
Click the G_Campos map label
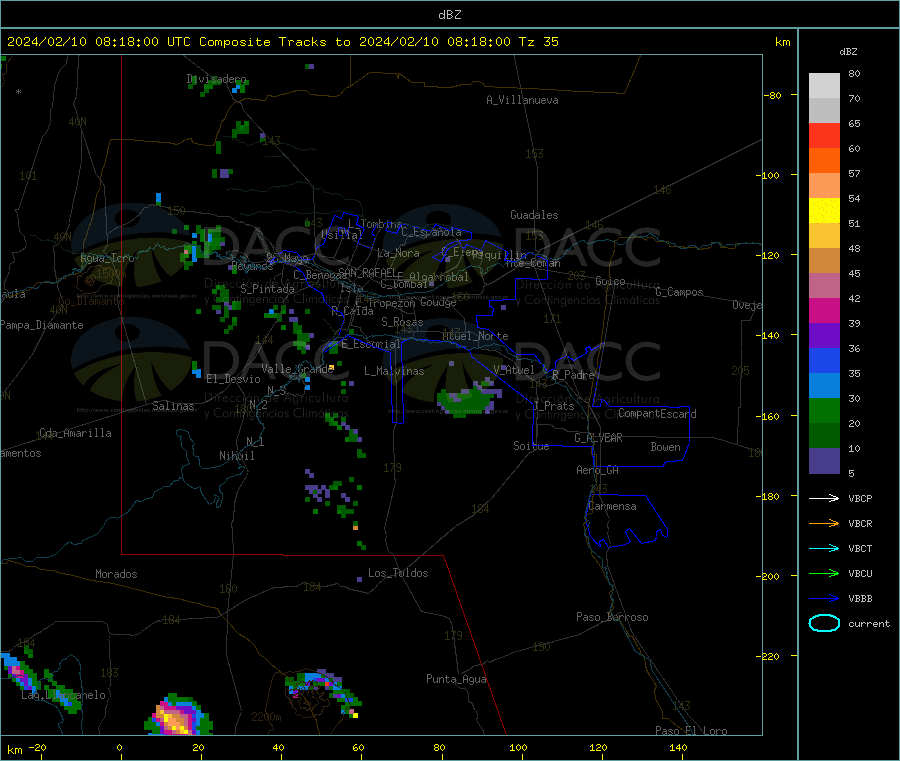click(x=679, y=292)
